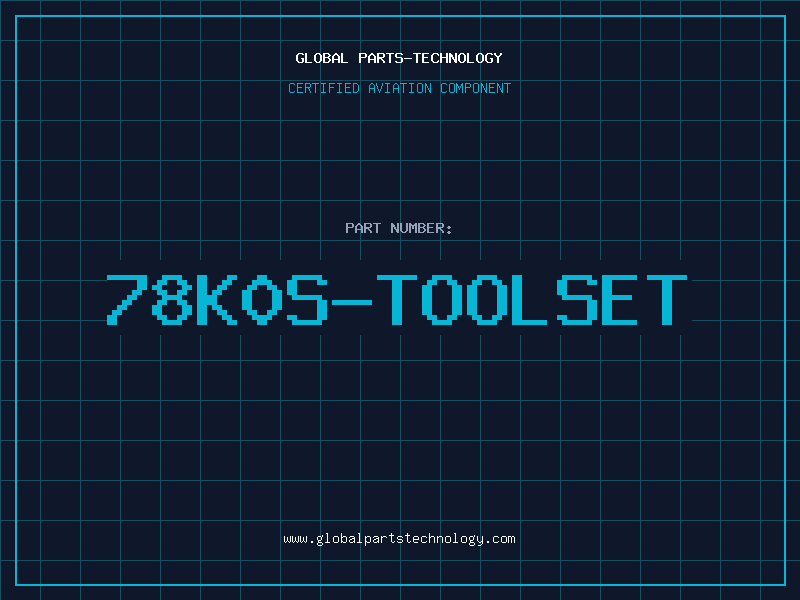Open the www.globalpartstechnology.com link
The width and height of the screenshot is (800, 600).
coord(399,539)
